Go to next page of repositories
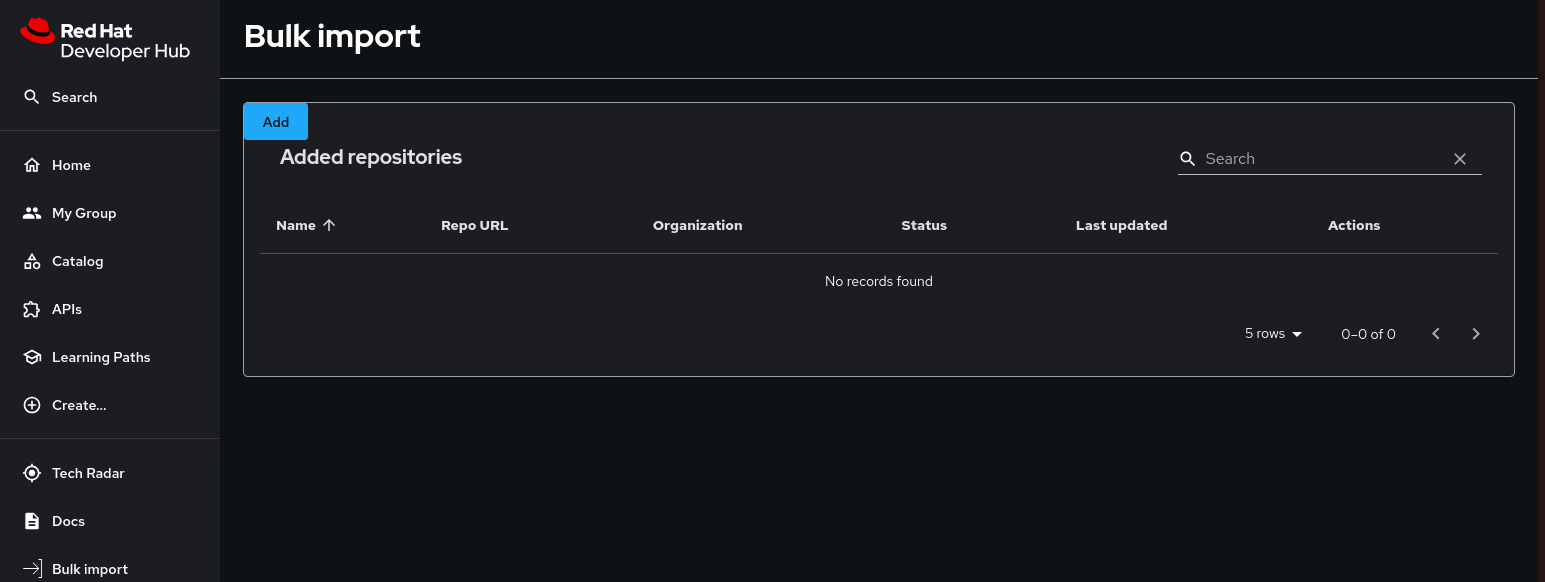Image resolution: width=1545 pixels, height=582 pixels. 1476,334
